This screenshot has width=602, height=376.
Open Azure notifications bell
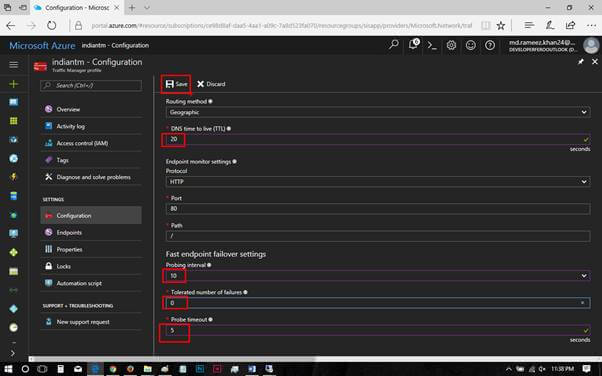pyautogui.click(x=413, y=45)
